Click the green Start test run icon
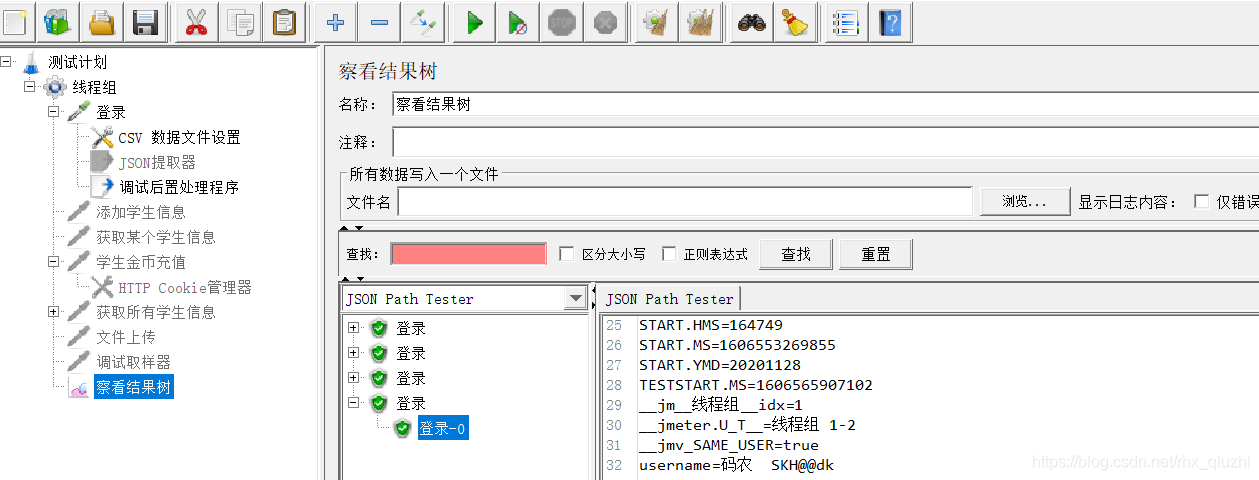The image size is (1259, 480). (475, 22)
